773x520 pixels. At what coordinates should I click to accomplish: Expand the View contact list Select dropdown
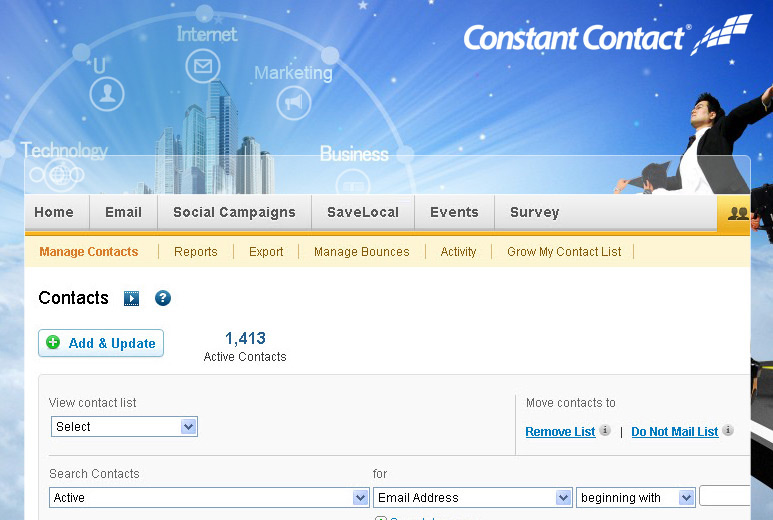(x=124, y=427)
